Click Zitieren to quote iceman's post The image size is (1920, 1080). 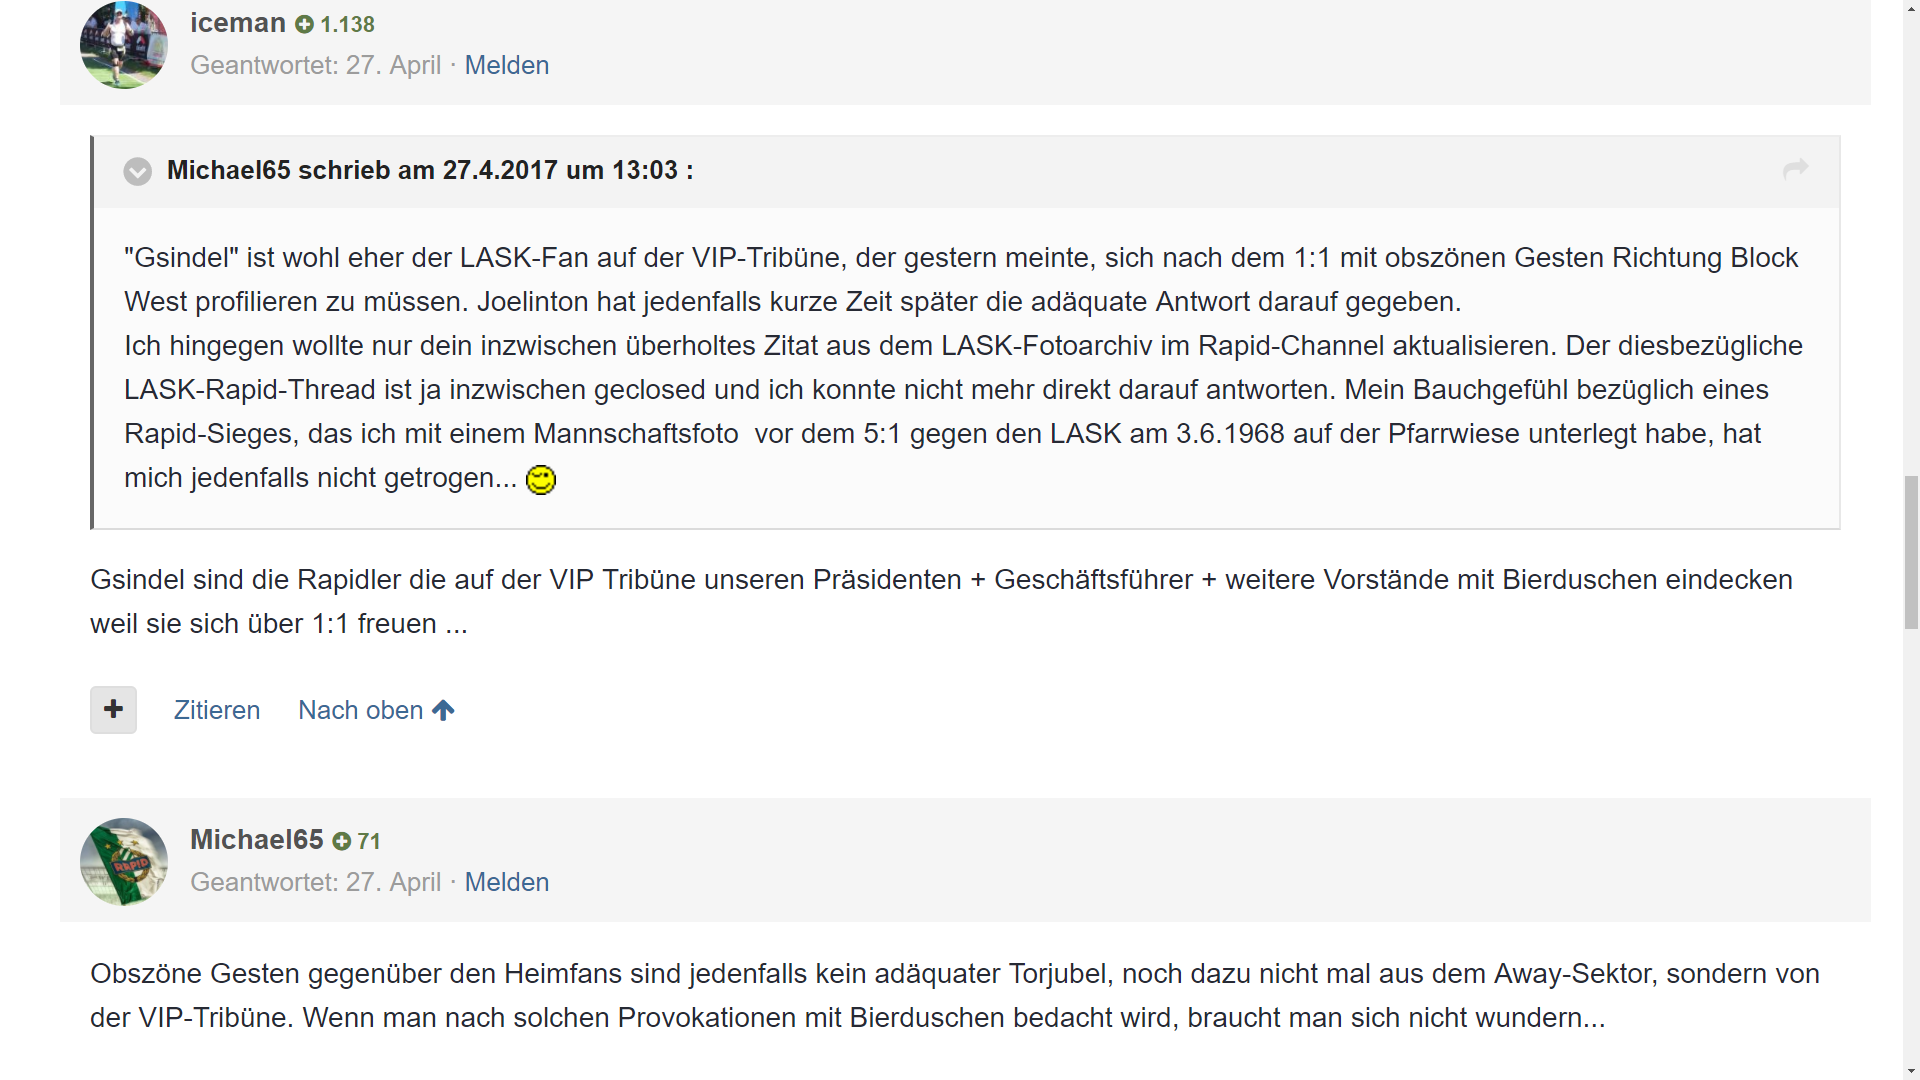pos(217,710)
